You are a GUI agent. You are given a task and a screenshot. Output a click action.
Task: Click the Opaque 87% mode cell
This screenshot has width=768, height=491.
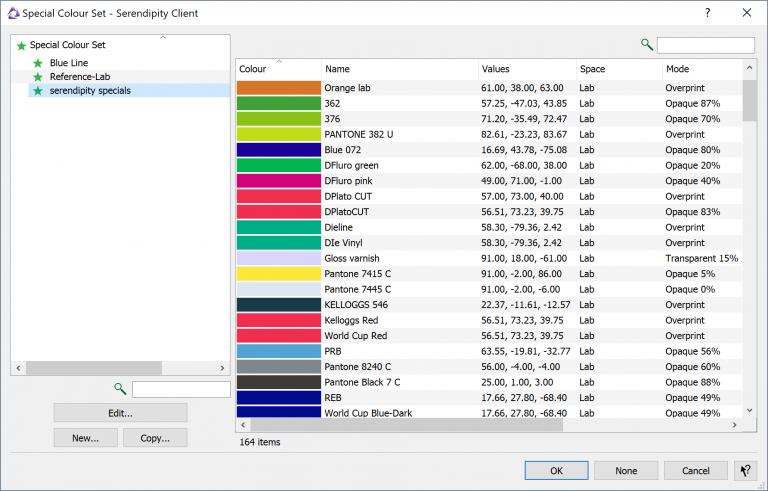[693, 103]
